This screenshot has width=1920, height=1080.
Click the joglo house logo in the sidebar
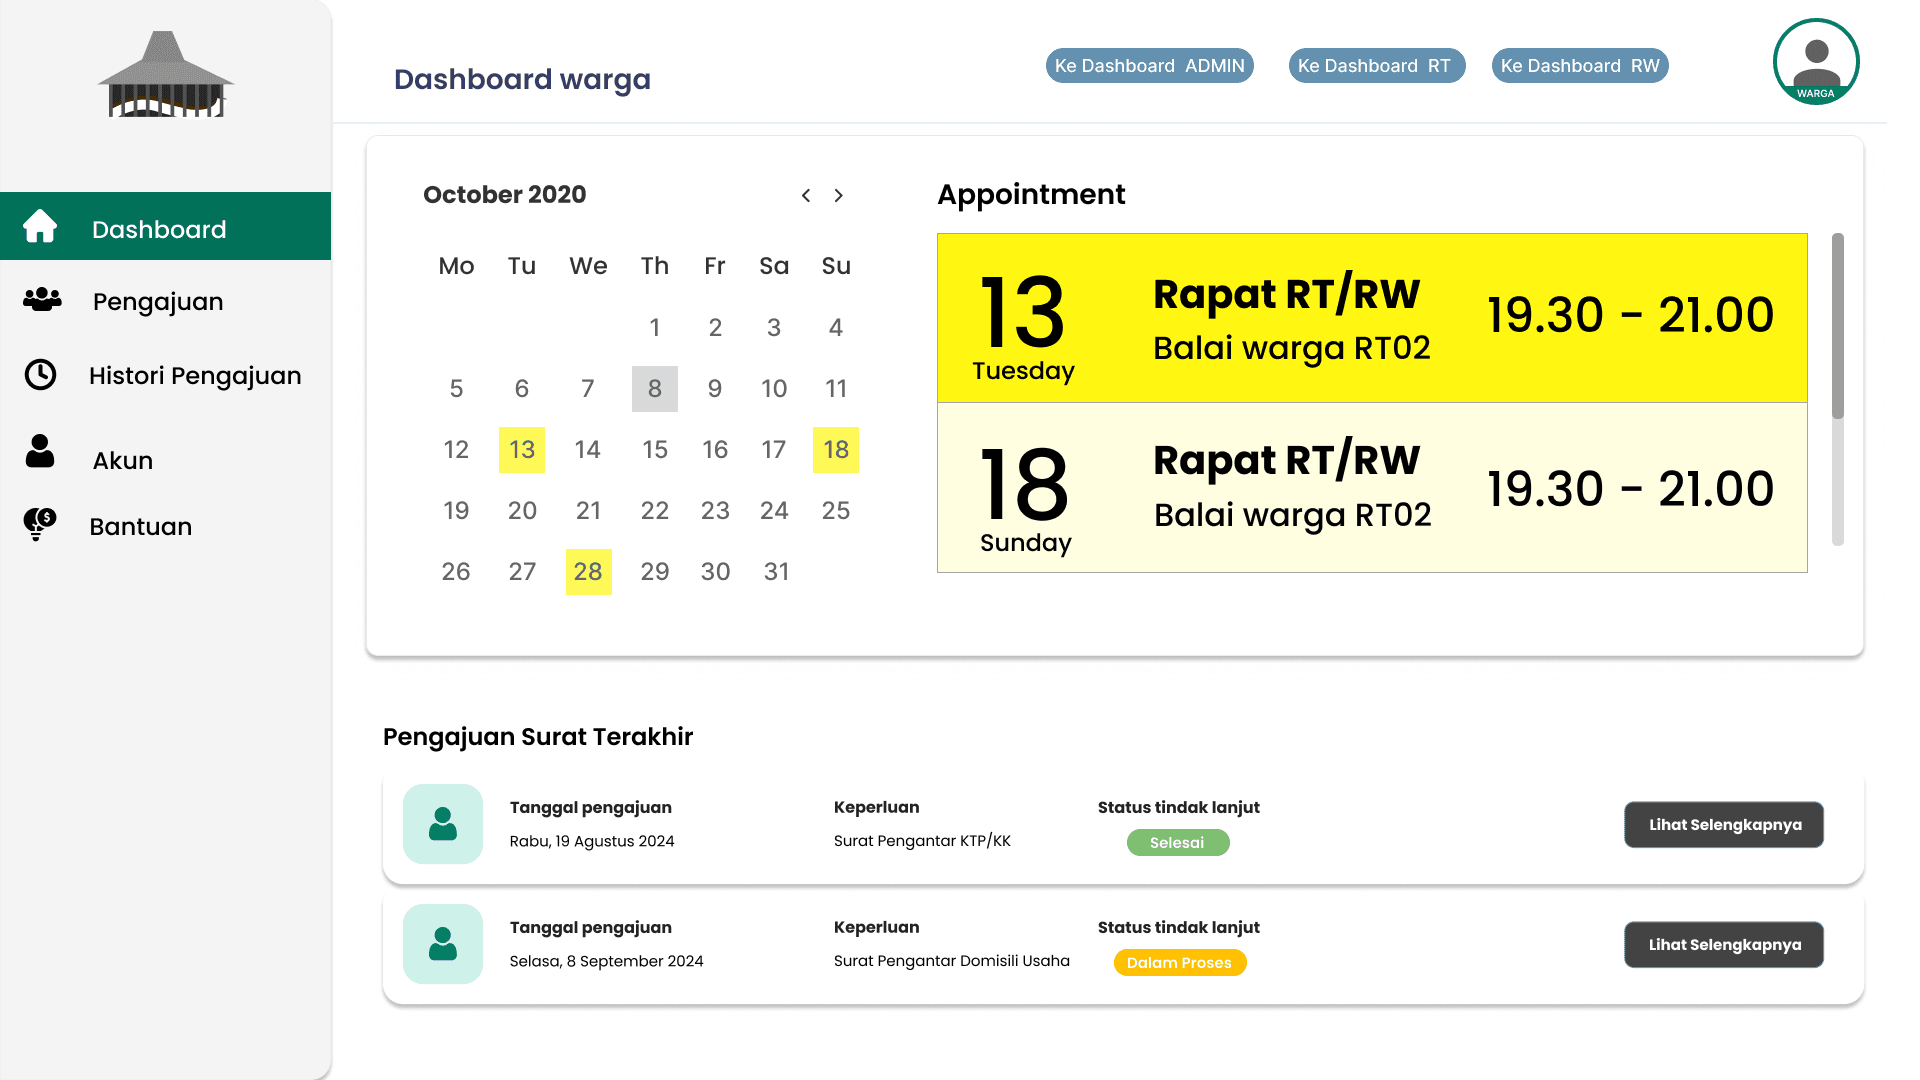(x=166, y=76)
